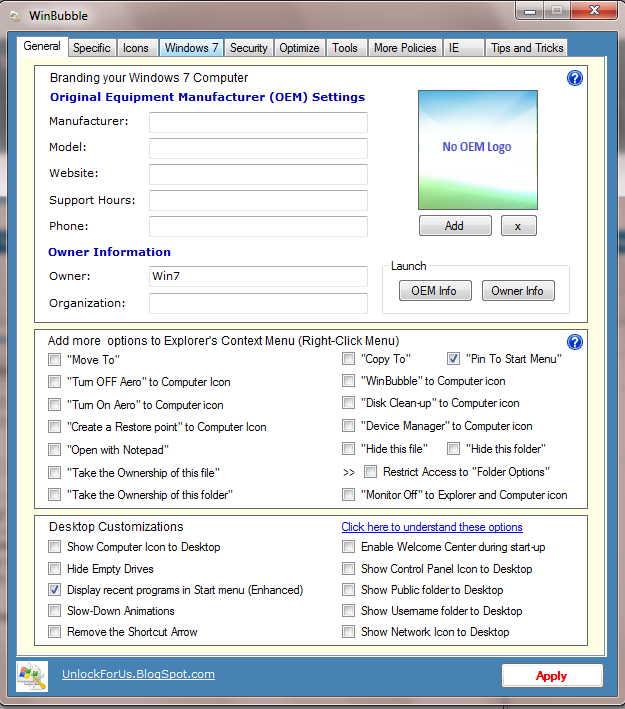Select the General tab
This screenshot has width=625, height=709.
(x=42, y=47)
